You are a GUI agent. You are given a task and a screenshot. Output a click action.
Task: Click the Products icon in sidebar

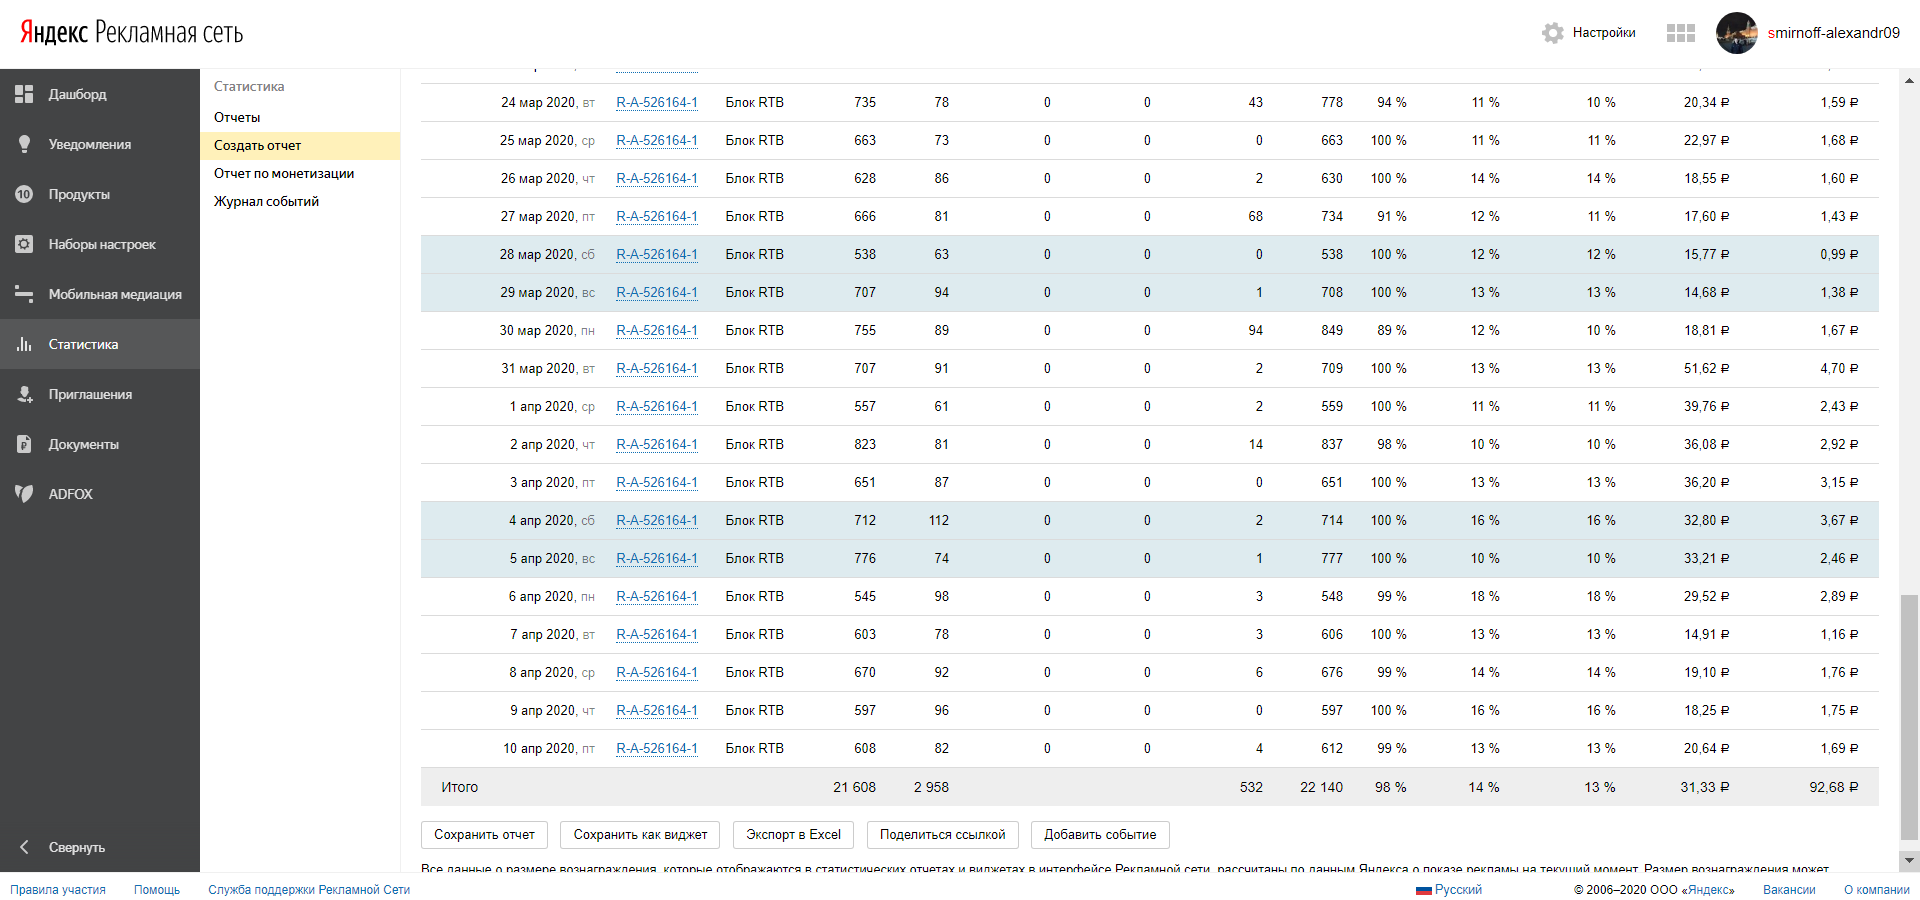click(24, 194)
